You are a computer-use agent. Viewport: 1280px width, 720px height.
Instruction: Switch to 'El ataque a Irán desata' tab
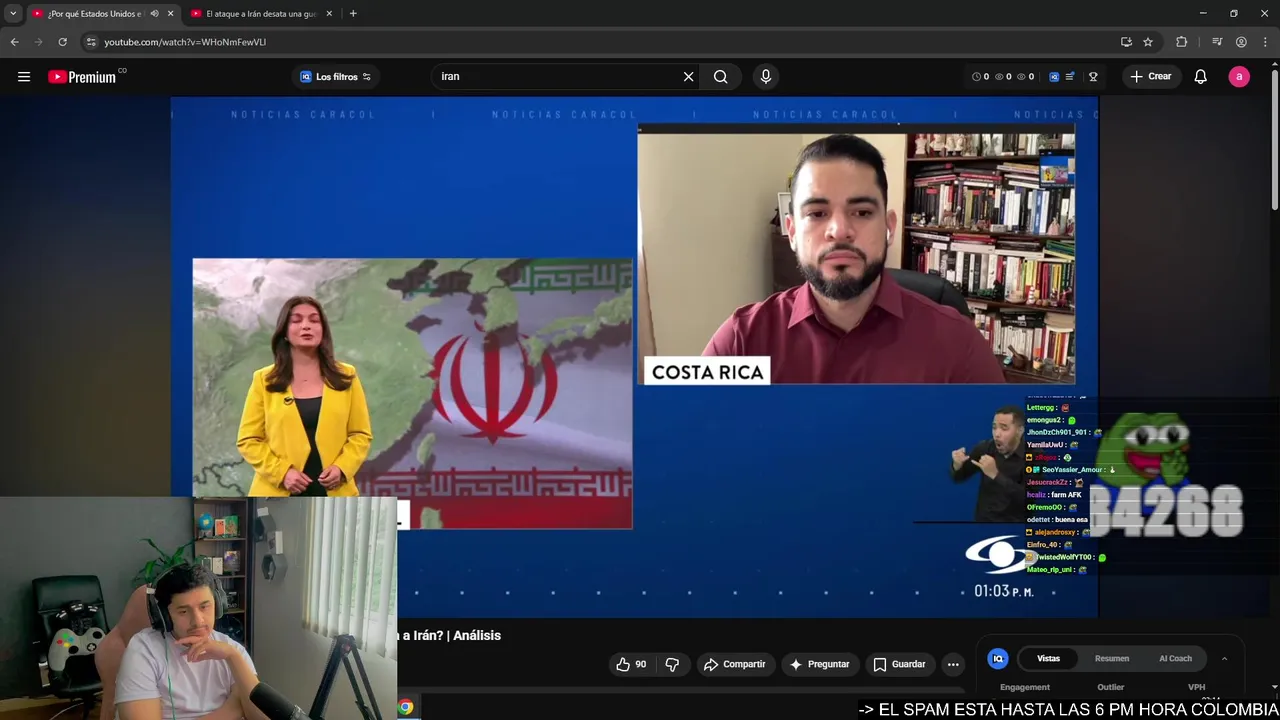(x=261, y=14)
